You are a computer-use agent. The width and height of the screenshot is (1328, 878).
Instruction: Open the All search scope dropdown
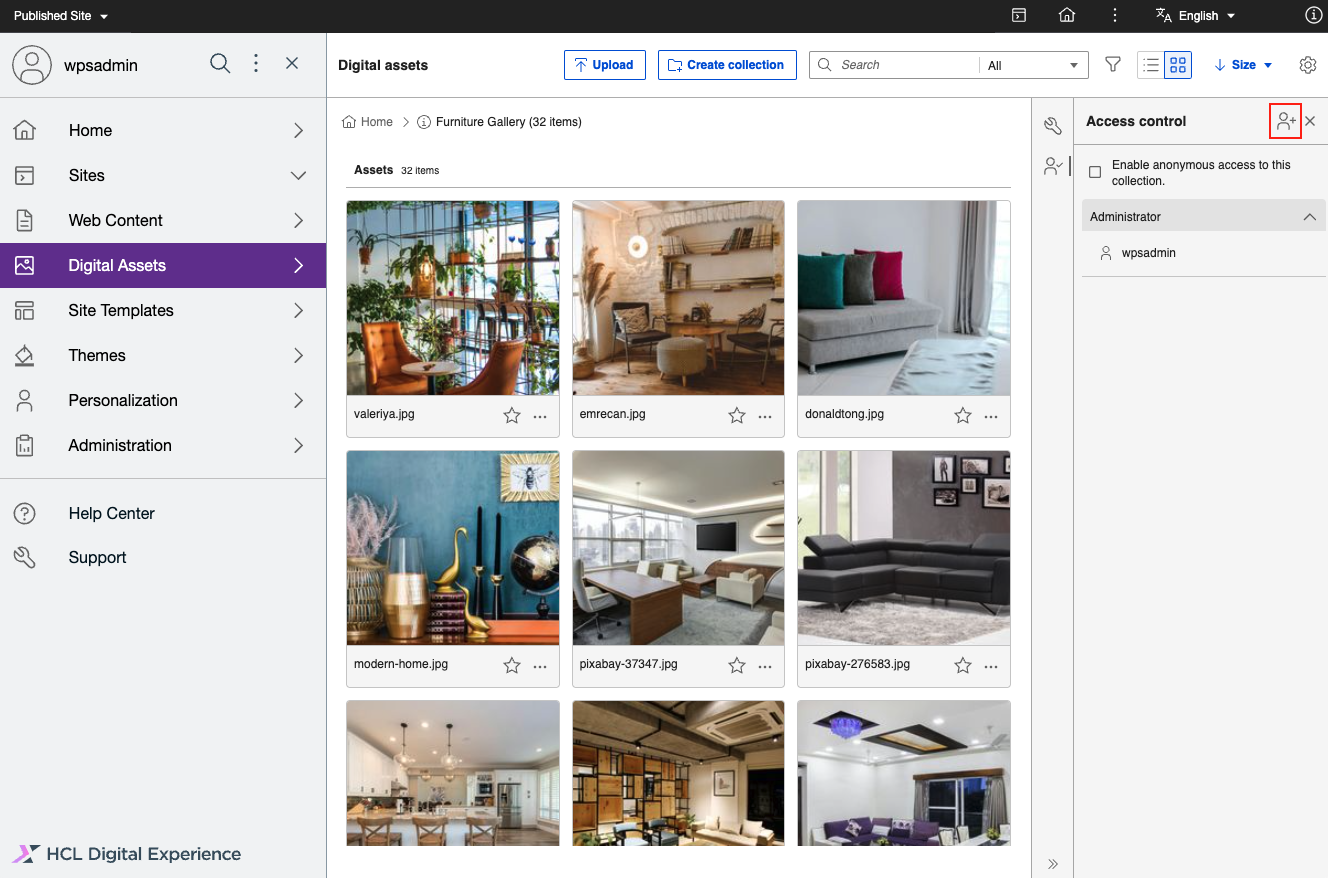point(1034,65)
